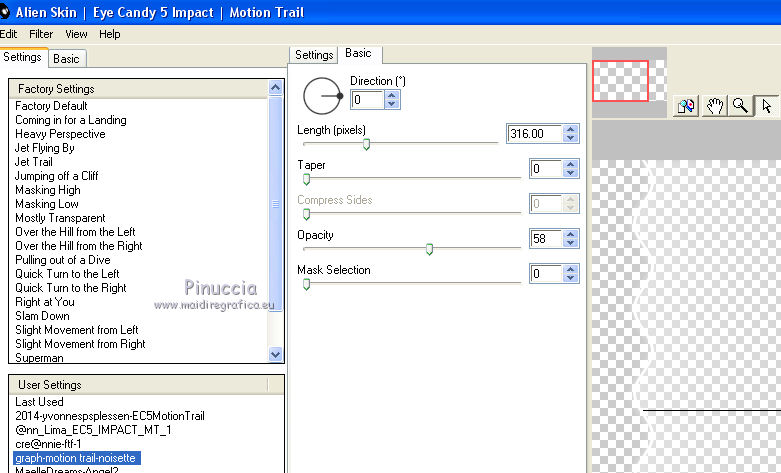Screen dimensions: 781x473
Task: Select the Jet Flying By preset
Action: click(45, 148)
